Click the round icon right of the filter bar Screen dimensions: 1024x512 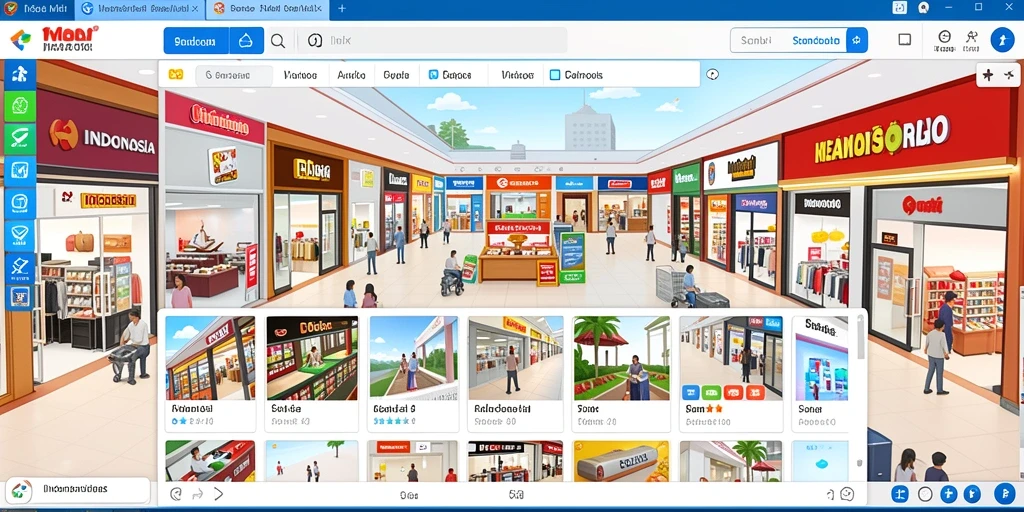[712, 74]
